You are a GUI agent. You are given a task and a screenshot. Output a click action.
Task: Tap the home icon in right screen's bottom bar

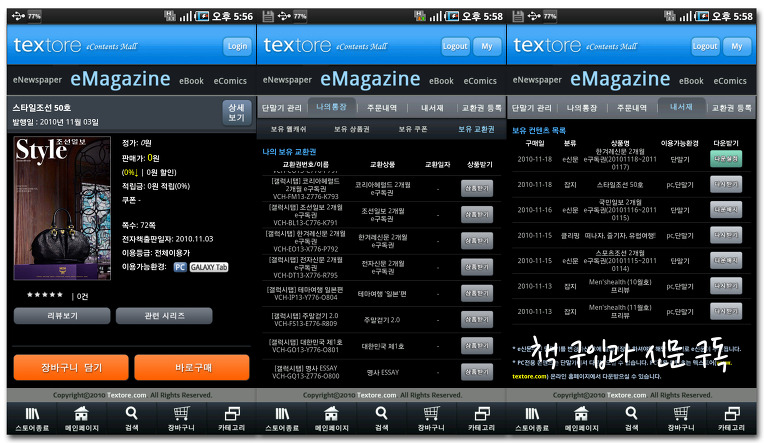pos(581,414)
